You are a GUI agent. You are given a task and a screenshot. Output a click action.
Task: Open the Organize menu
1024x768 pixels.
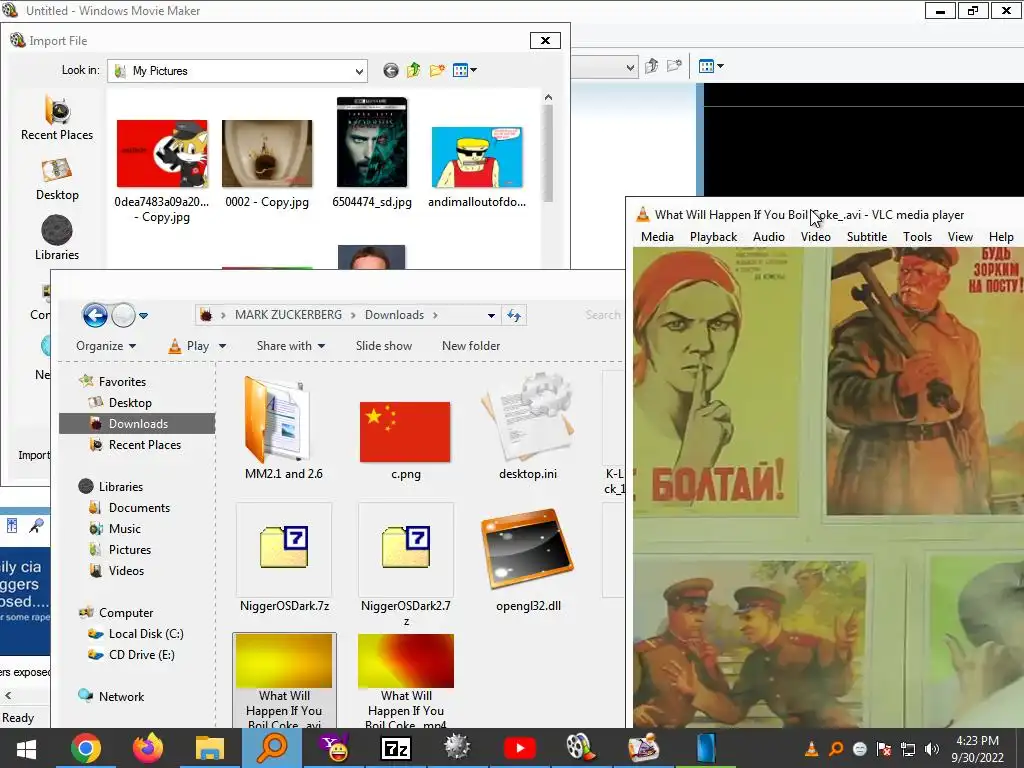(x=106, y=346)
